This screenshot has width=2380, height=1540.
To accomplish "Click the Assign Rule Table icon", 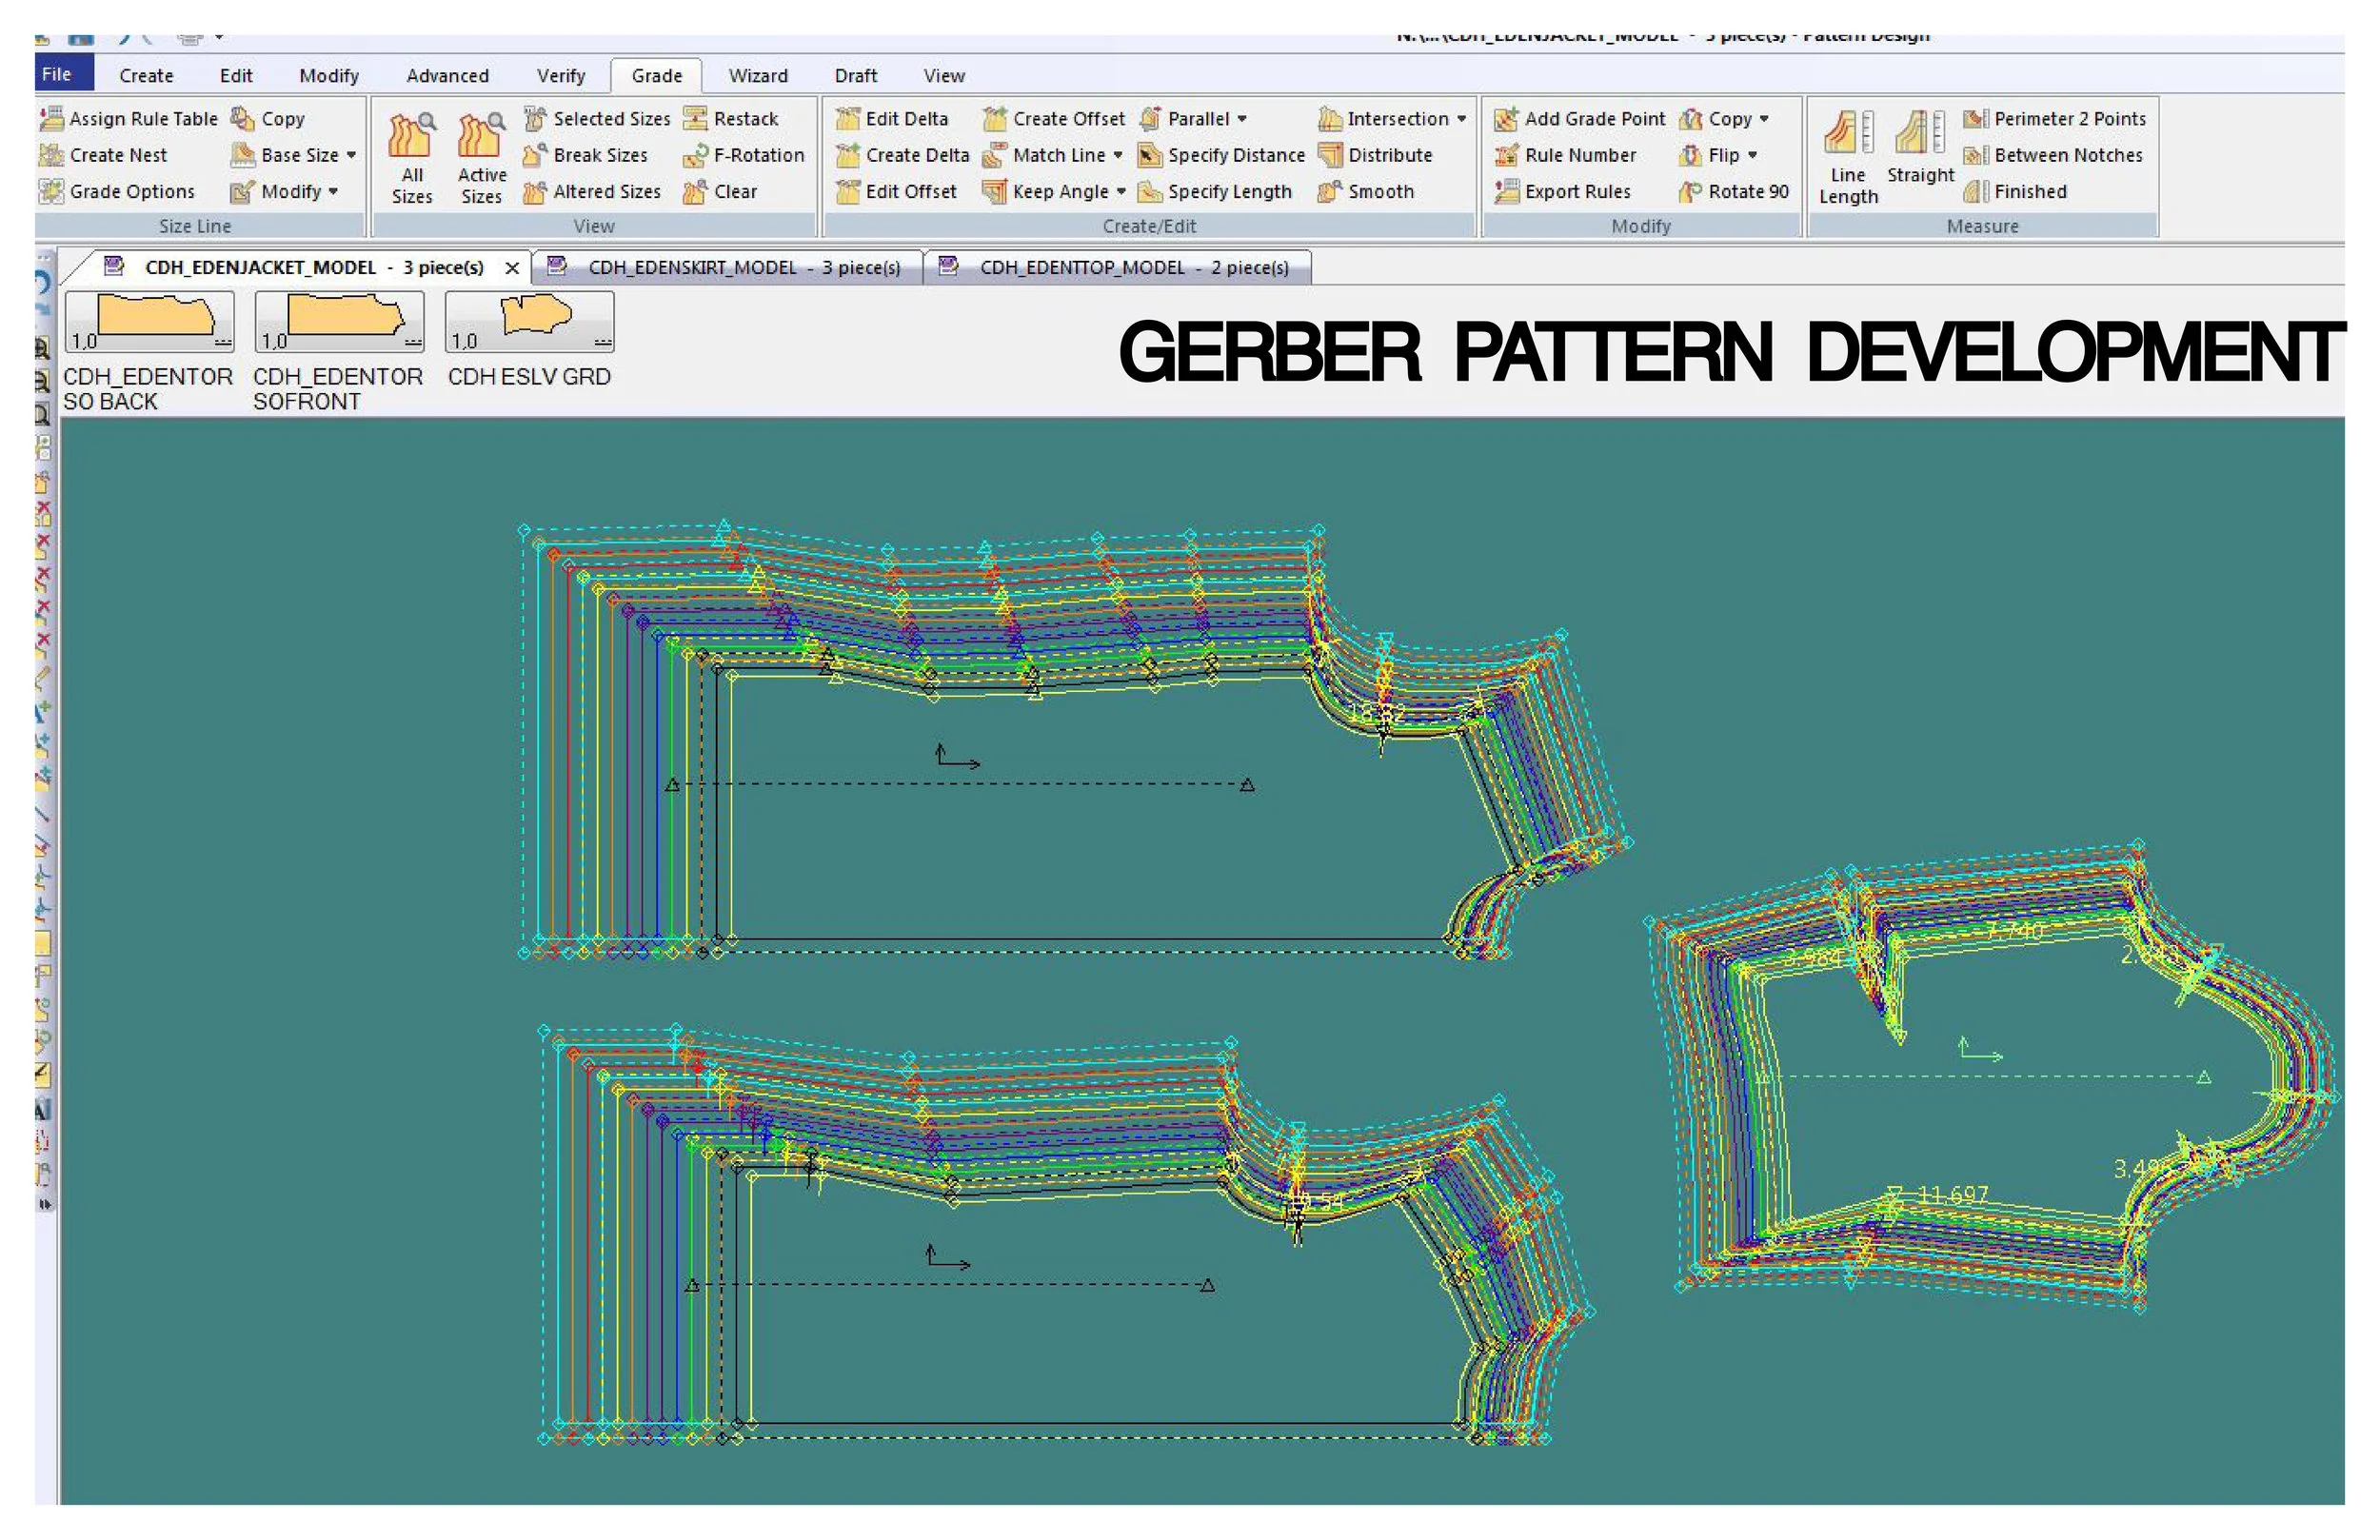I will (51, 119).
